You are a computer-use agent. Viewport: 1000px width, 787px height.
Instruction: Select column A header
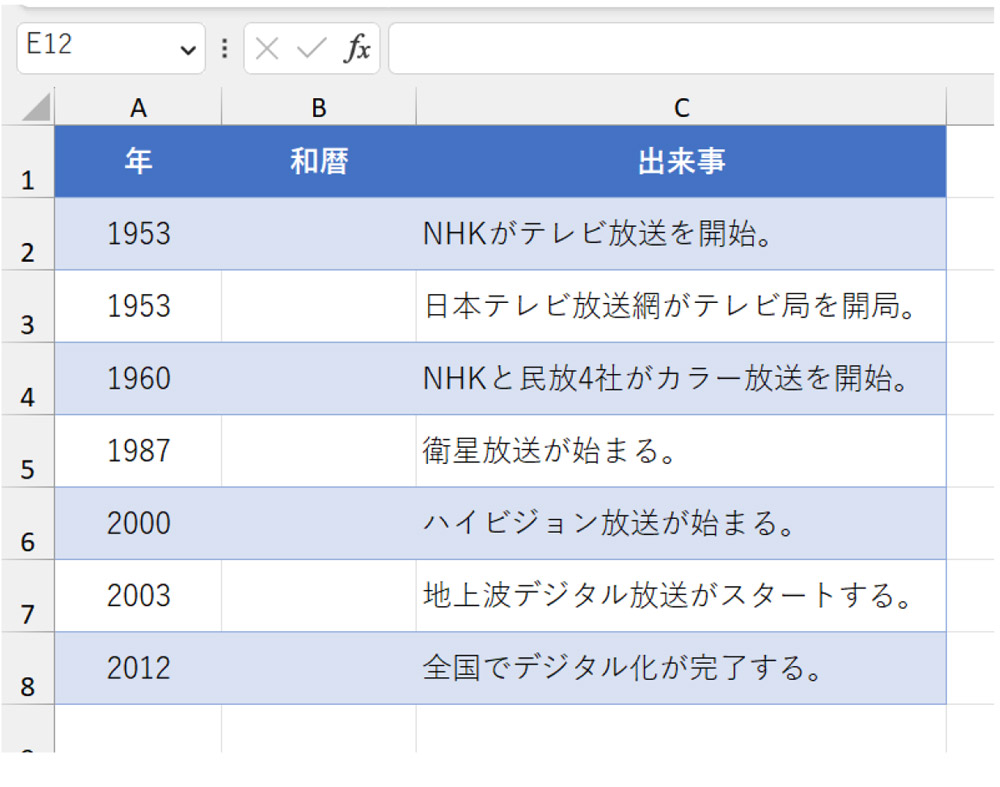[138, 107]
